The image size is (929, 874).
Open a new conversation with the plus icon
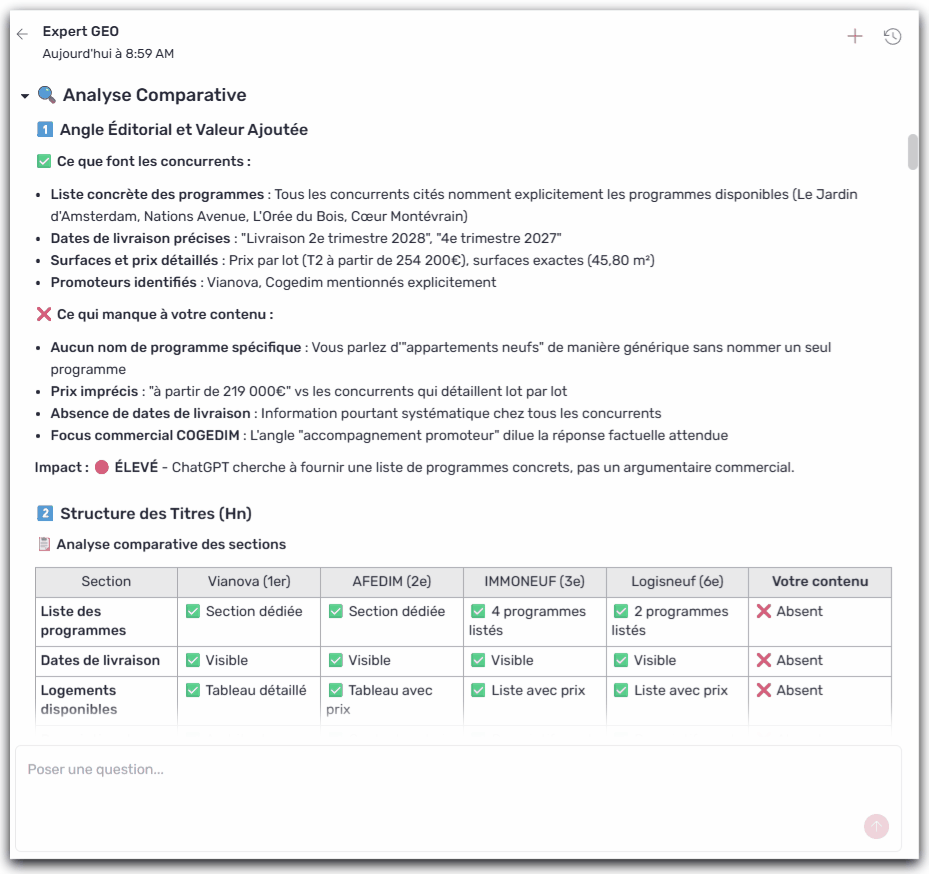(856, 34)
